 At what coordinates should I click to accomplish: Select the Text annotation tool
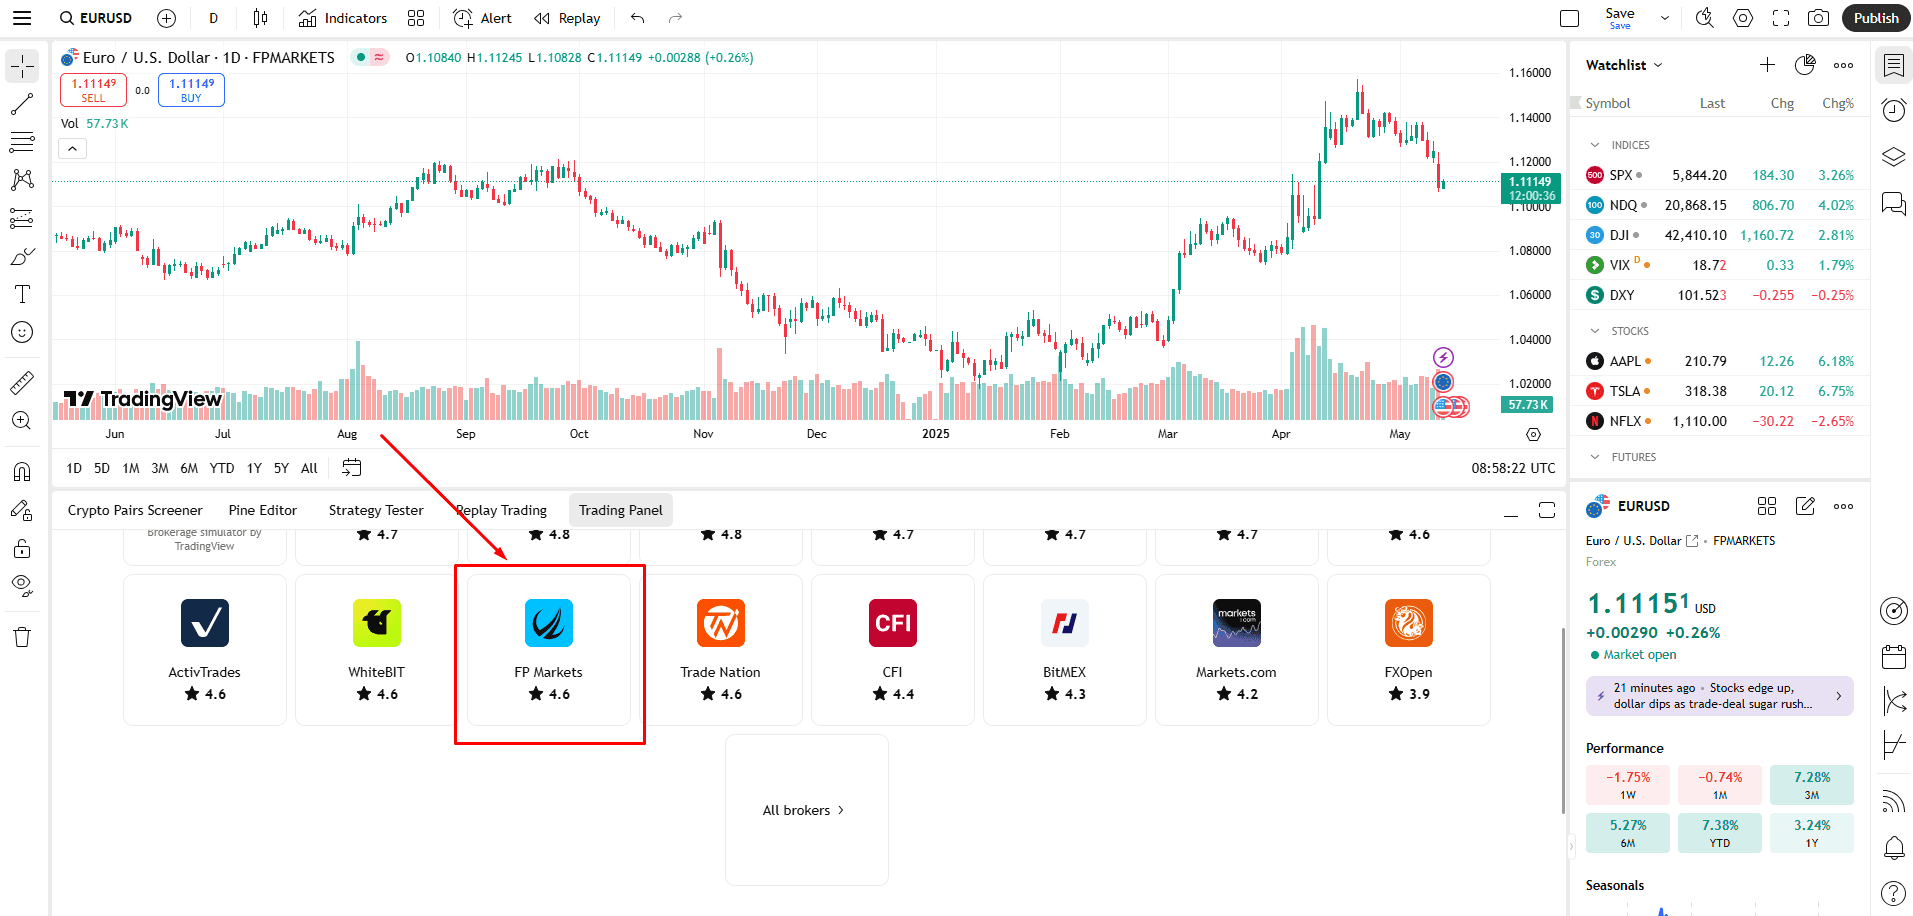[21, 294]
